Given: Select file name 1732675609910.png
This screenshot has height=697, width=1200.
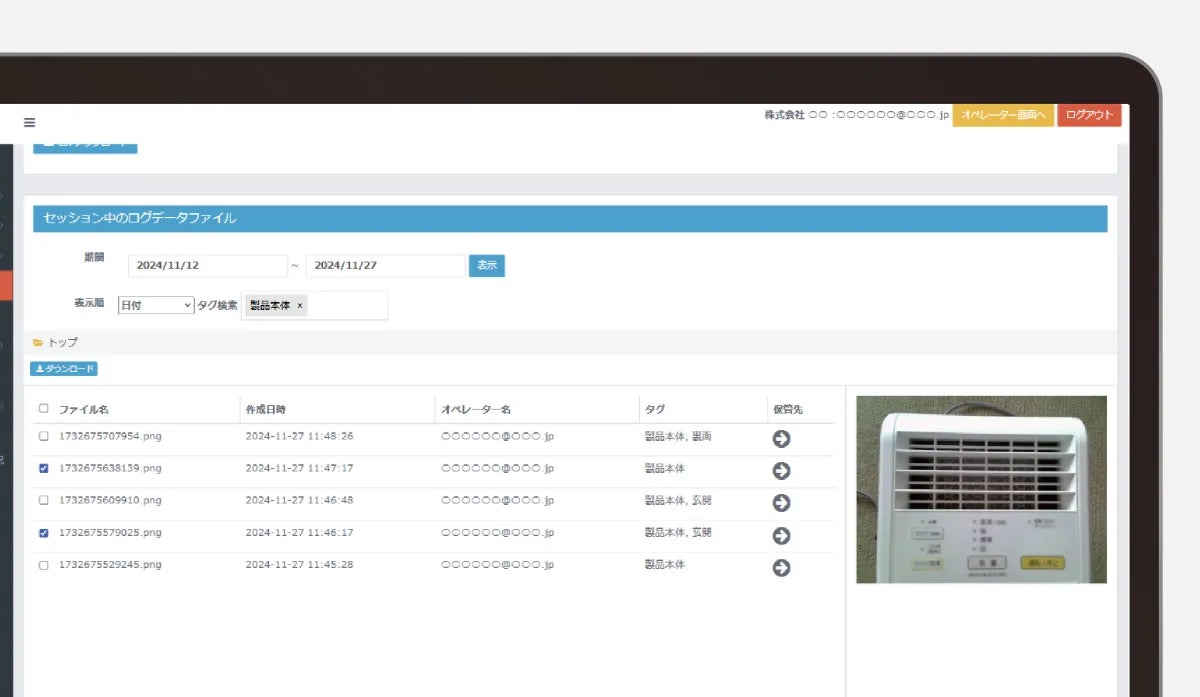Looking at the screenshot, I should (x=110, y=500).
